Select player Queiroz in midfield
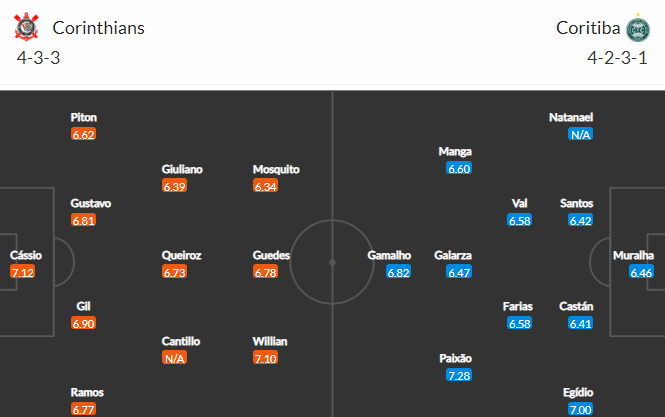Image resolution: width=665 pixels, height=417 pixels. [x=182, y=255]
